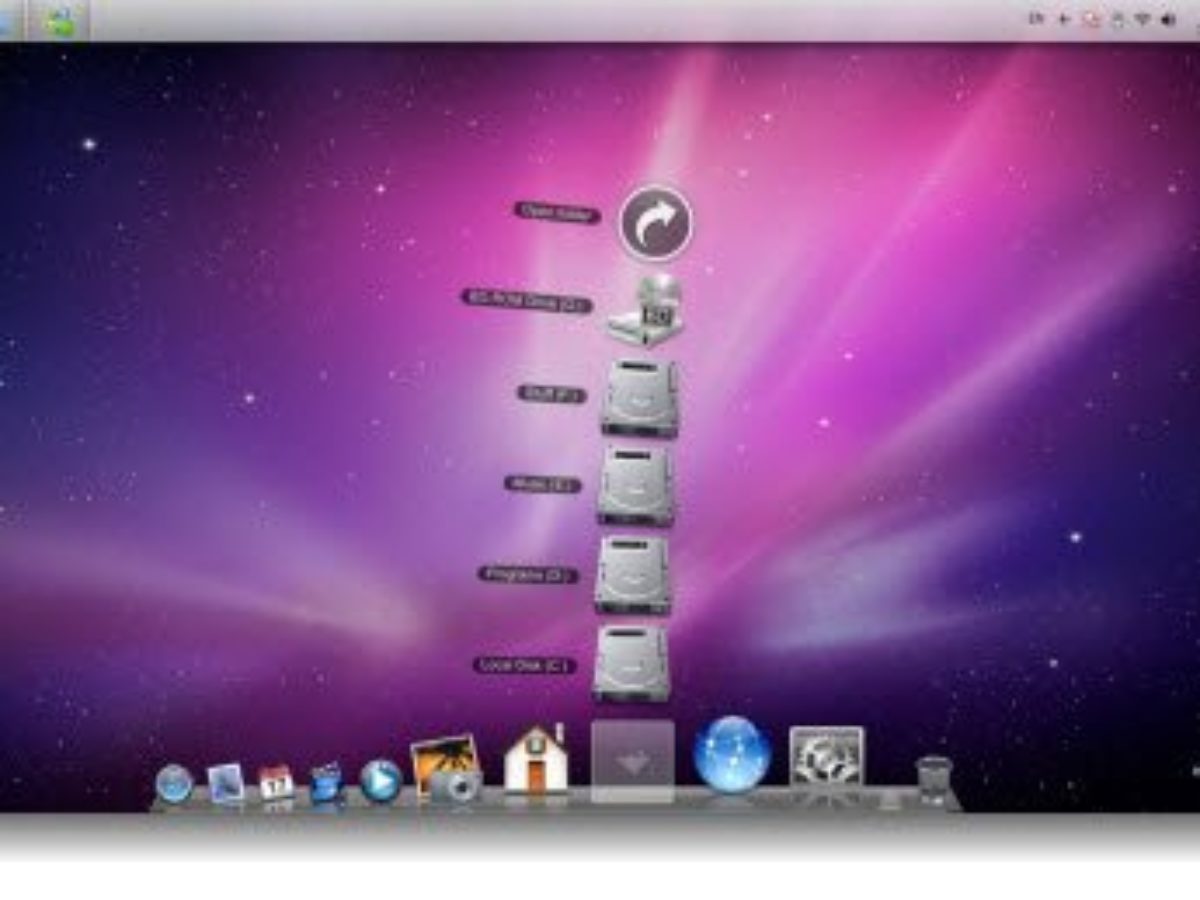Click the Music (E:) label
This screenshot has width=1200, height=900.
(542, 485)
